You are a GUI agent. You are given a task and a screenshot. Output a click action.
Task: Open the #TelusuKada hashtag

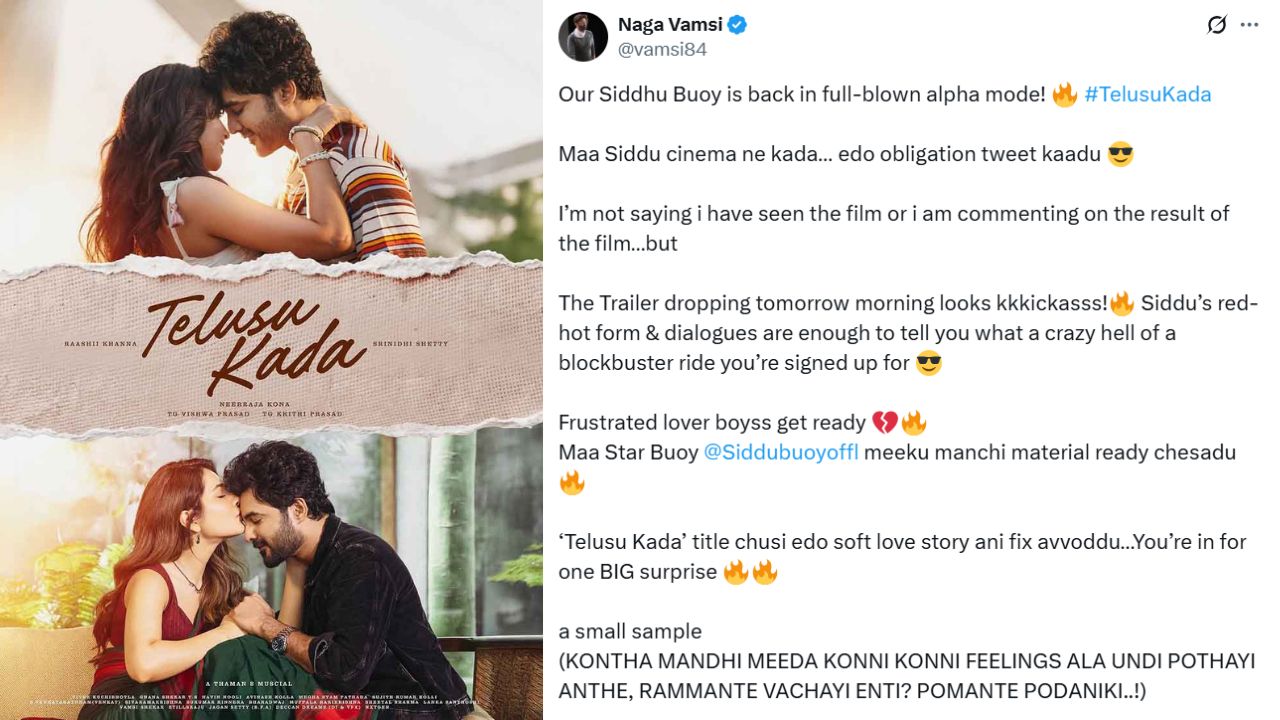pos(1148,95)
